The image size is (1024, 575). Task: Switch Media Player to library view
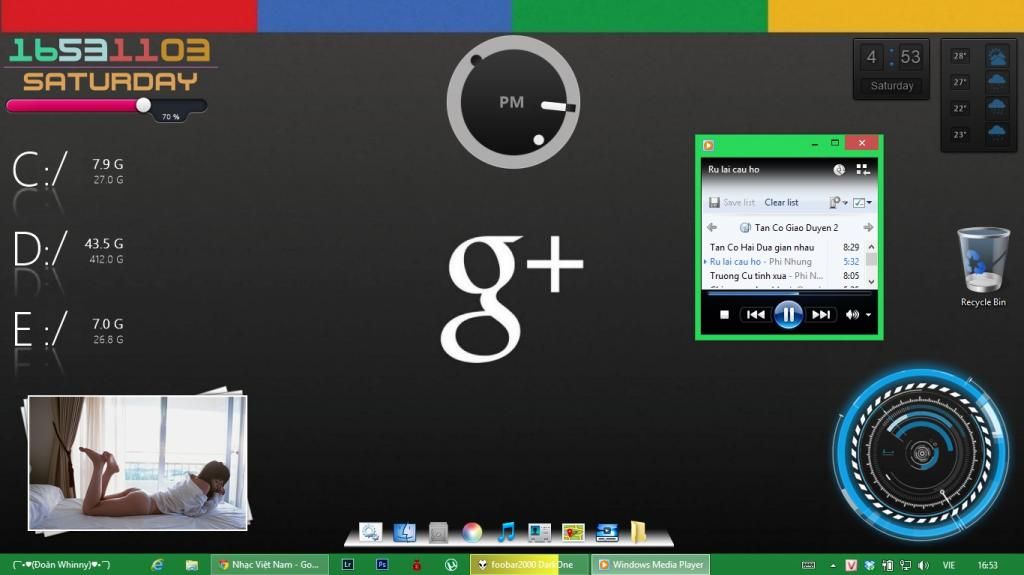(863, 170)
